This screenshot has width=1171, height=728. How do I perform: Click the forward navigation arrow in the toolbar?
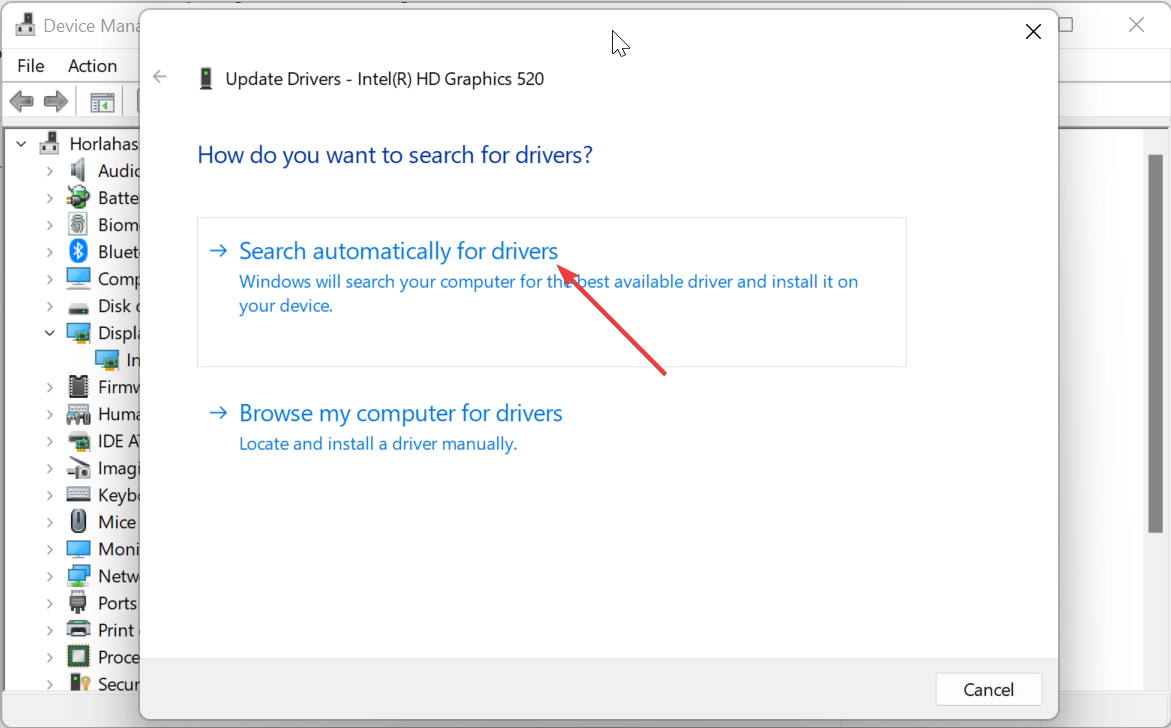click(x=55, y=100)
